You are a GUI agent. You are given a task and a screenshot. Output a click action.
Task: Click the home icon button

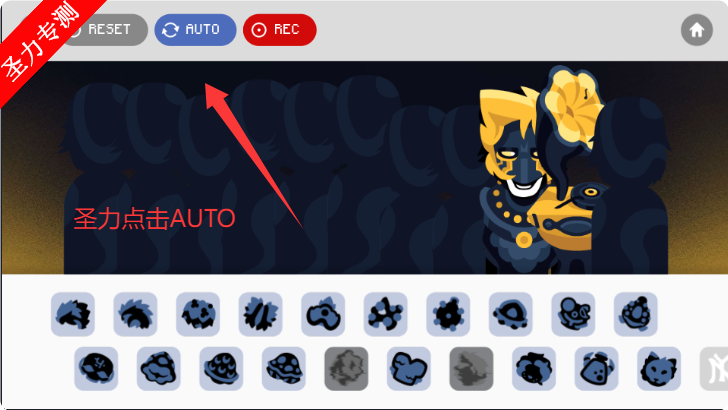pyautogui.click(x=696, y=30)
